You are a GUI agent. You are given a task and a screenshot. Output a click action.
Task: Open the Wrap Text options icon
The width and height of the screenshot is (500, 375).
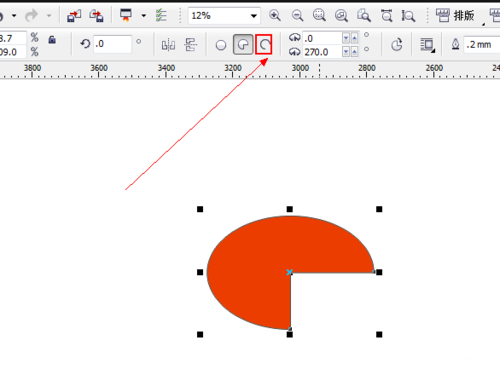427,45
